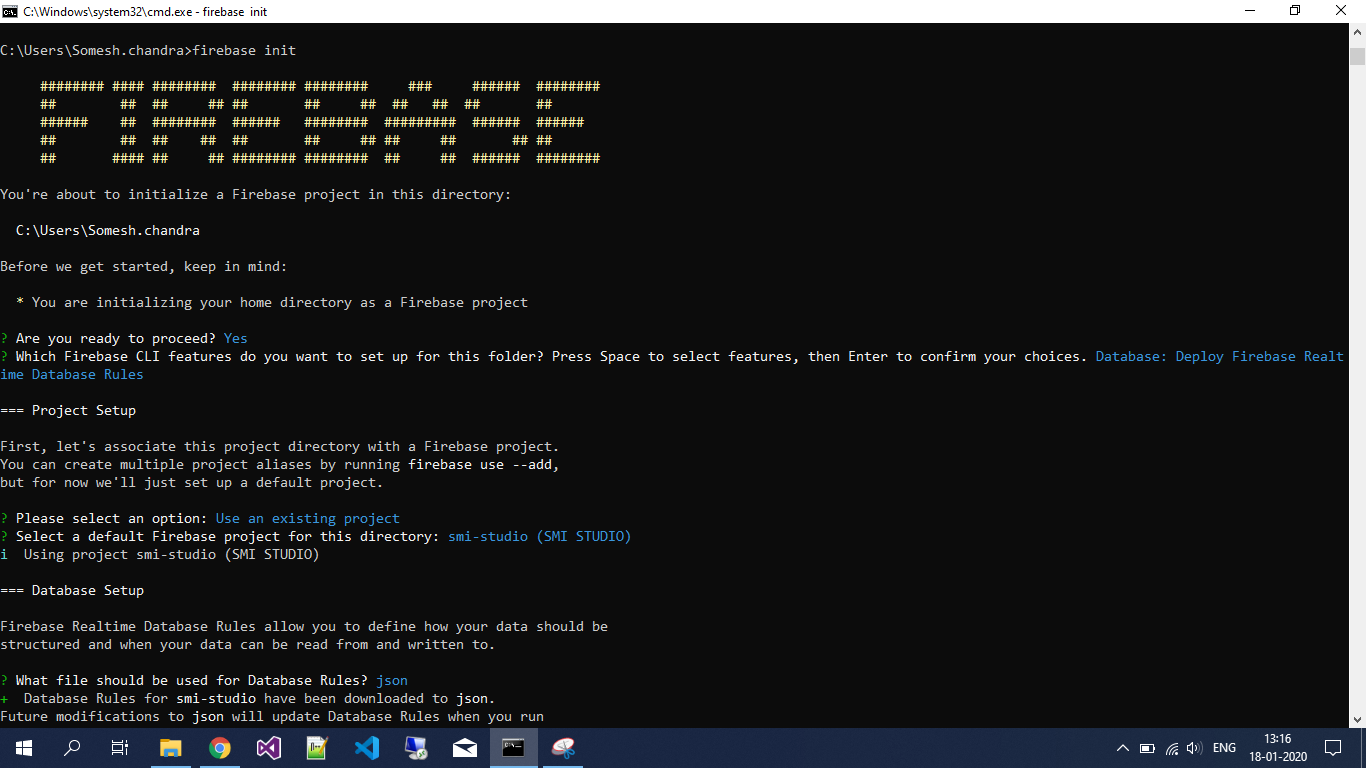Check battery status in the tray
The width and height of the screenshot is (1366, 768).
[x=1147, y=747]
